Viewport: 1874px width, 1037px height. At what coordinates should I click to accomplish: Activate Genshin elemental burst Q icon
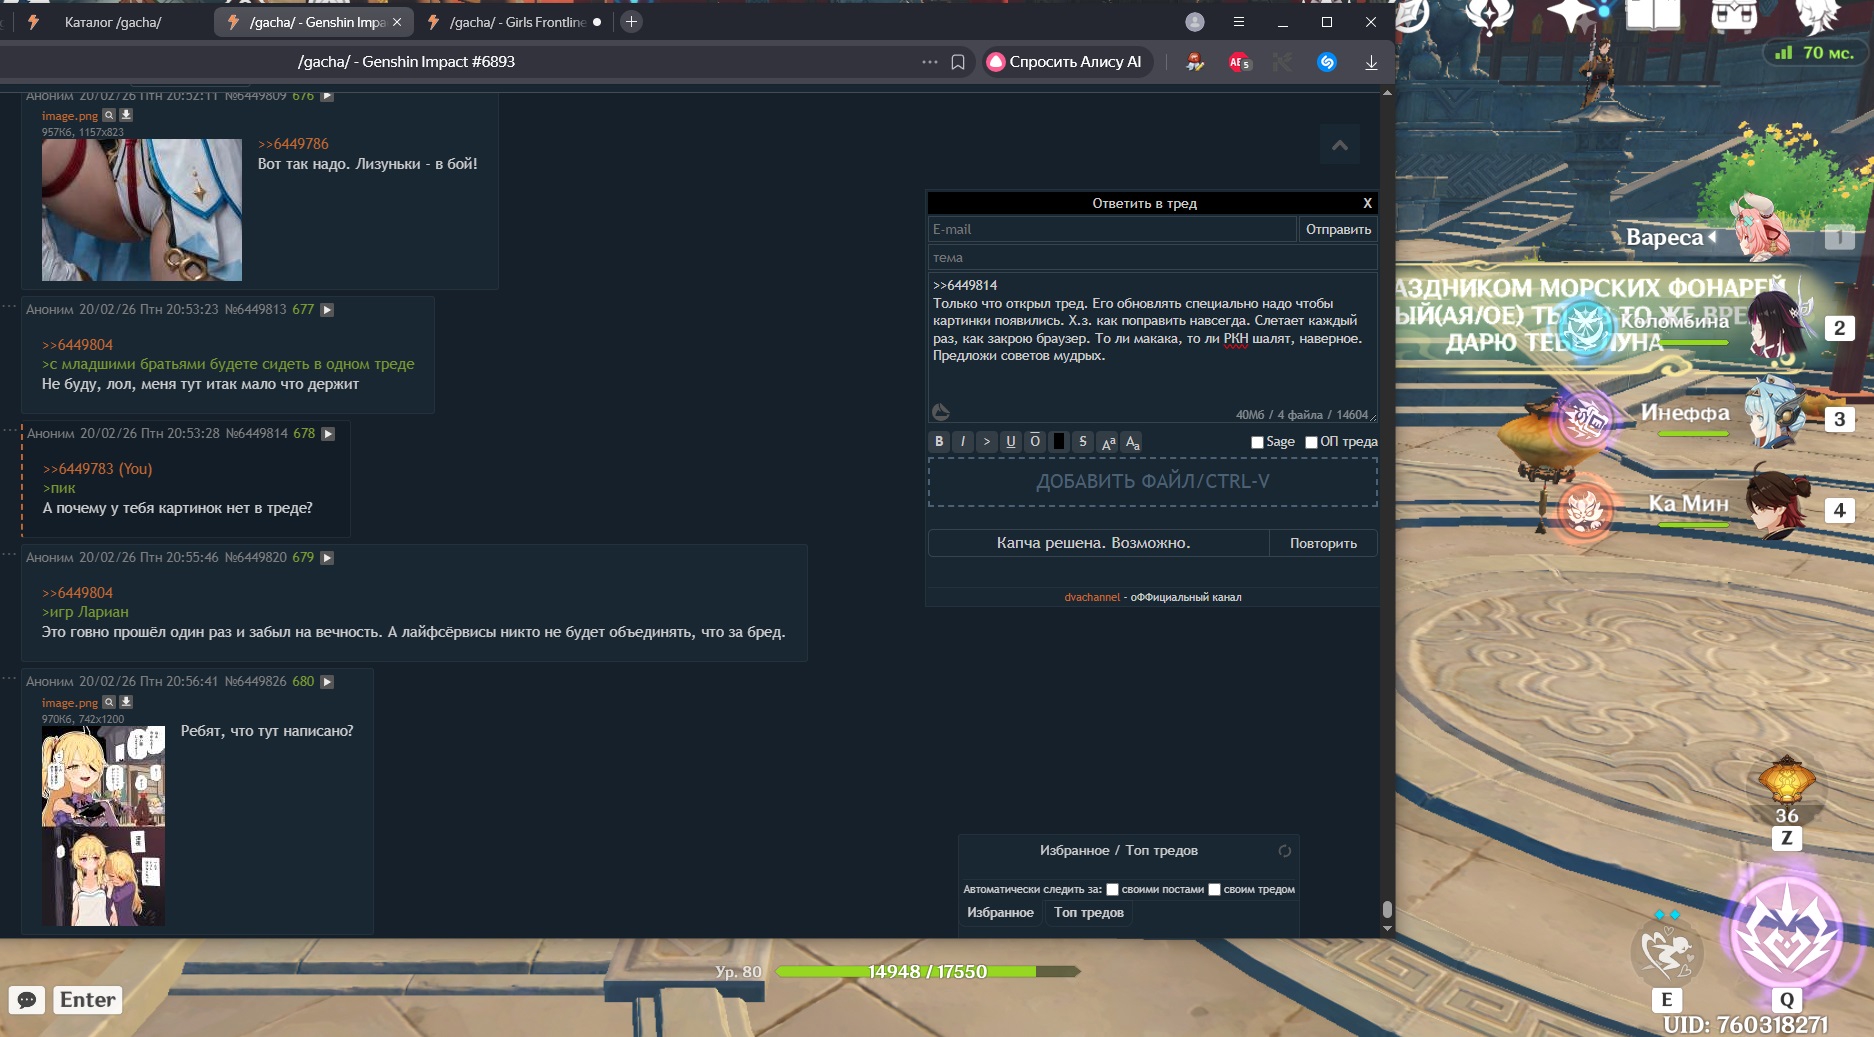pyautogui.click(x=1787, y=935)
